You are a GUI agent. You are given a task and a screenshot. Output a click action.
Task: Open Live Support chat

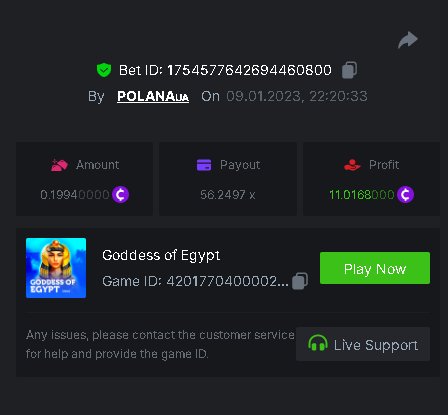pyautogui.click(x=363, y=344)
